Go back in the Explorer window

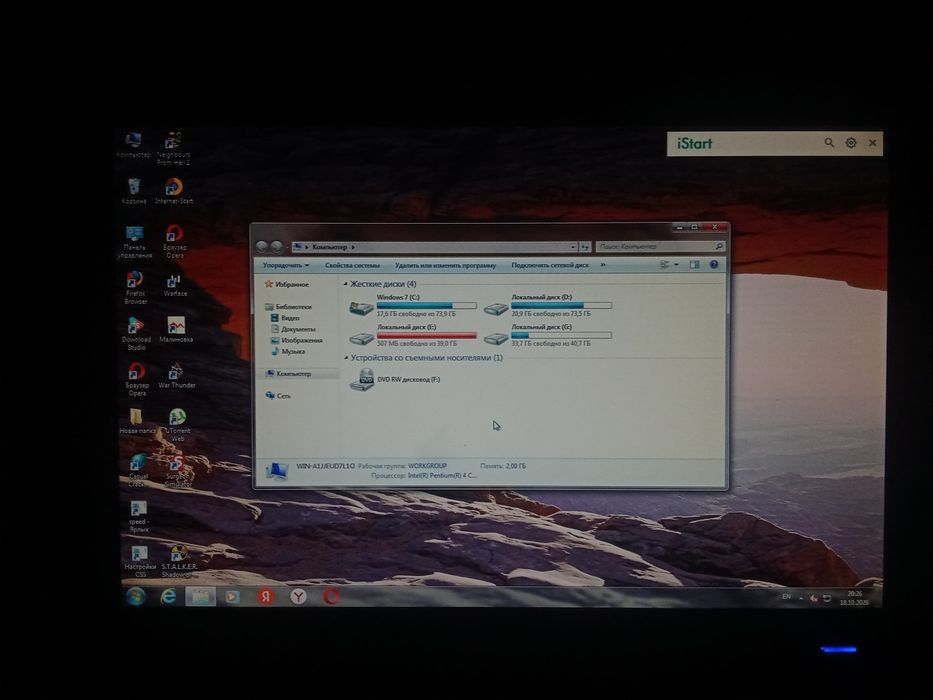[x=261, y=246]
